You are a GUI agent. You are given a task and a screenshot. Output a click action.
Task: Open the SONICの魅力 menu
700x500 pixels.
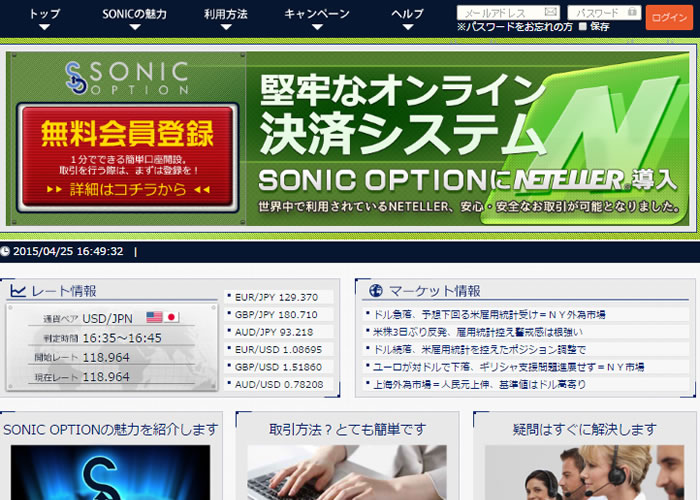tap(134, 14)
